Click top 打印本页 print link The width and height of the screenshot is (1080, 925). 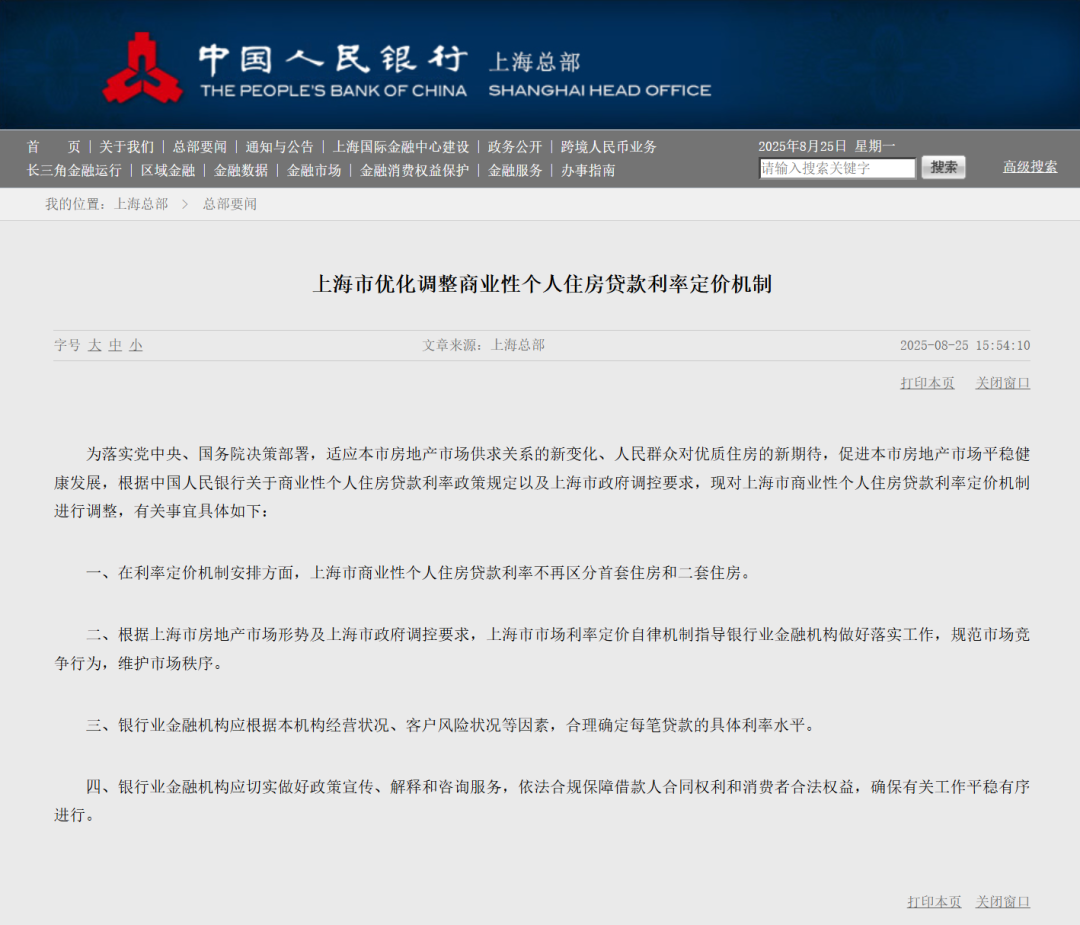[927, 383]
